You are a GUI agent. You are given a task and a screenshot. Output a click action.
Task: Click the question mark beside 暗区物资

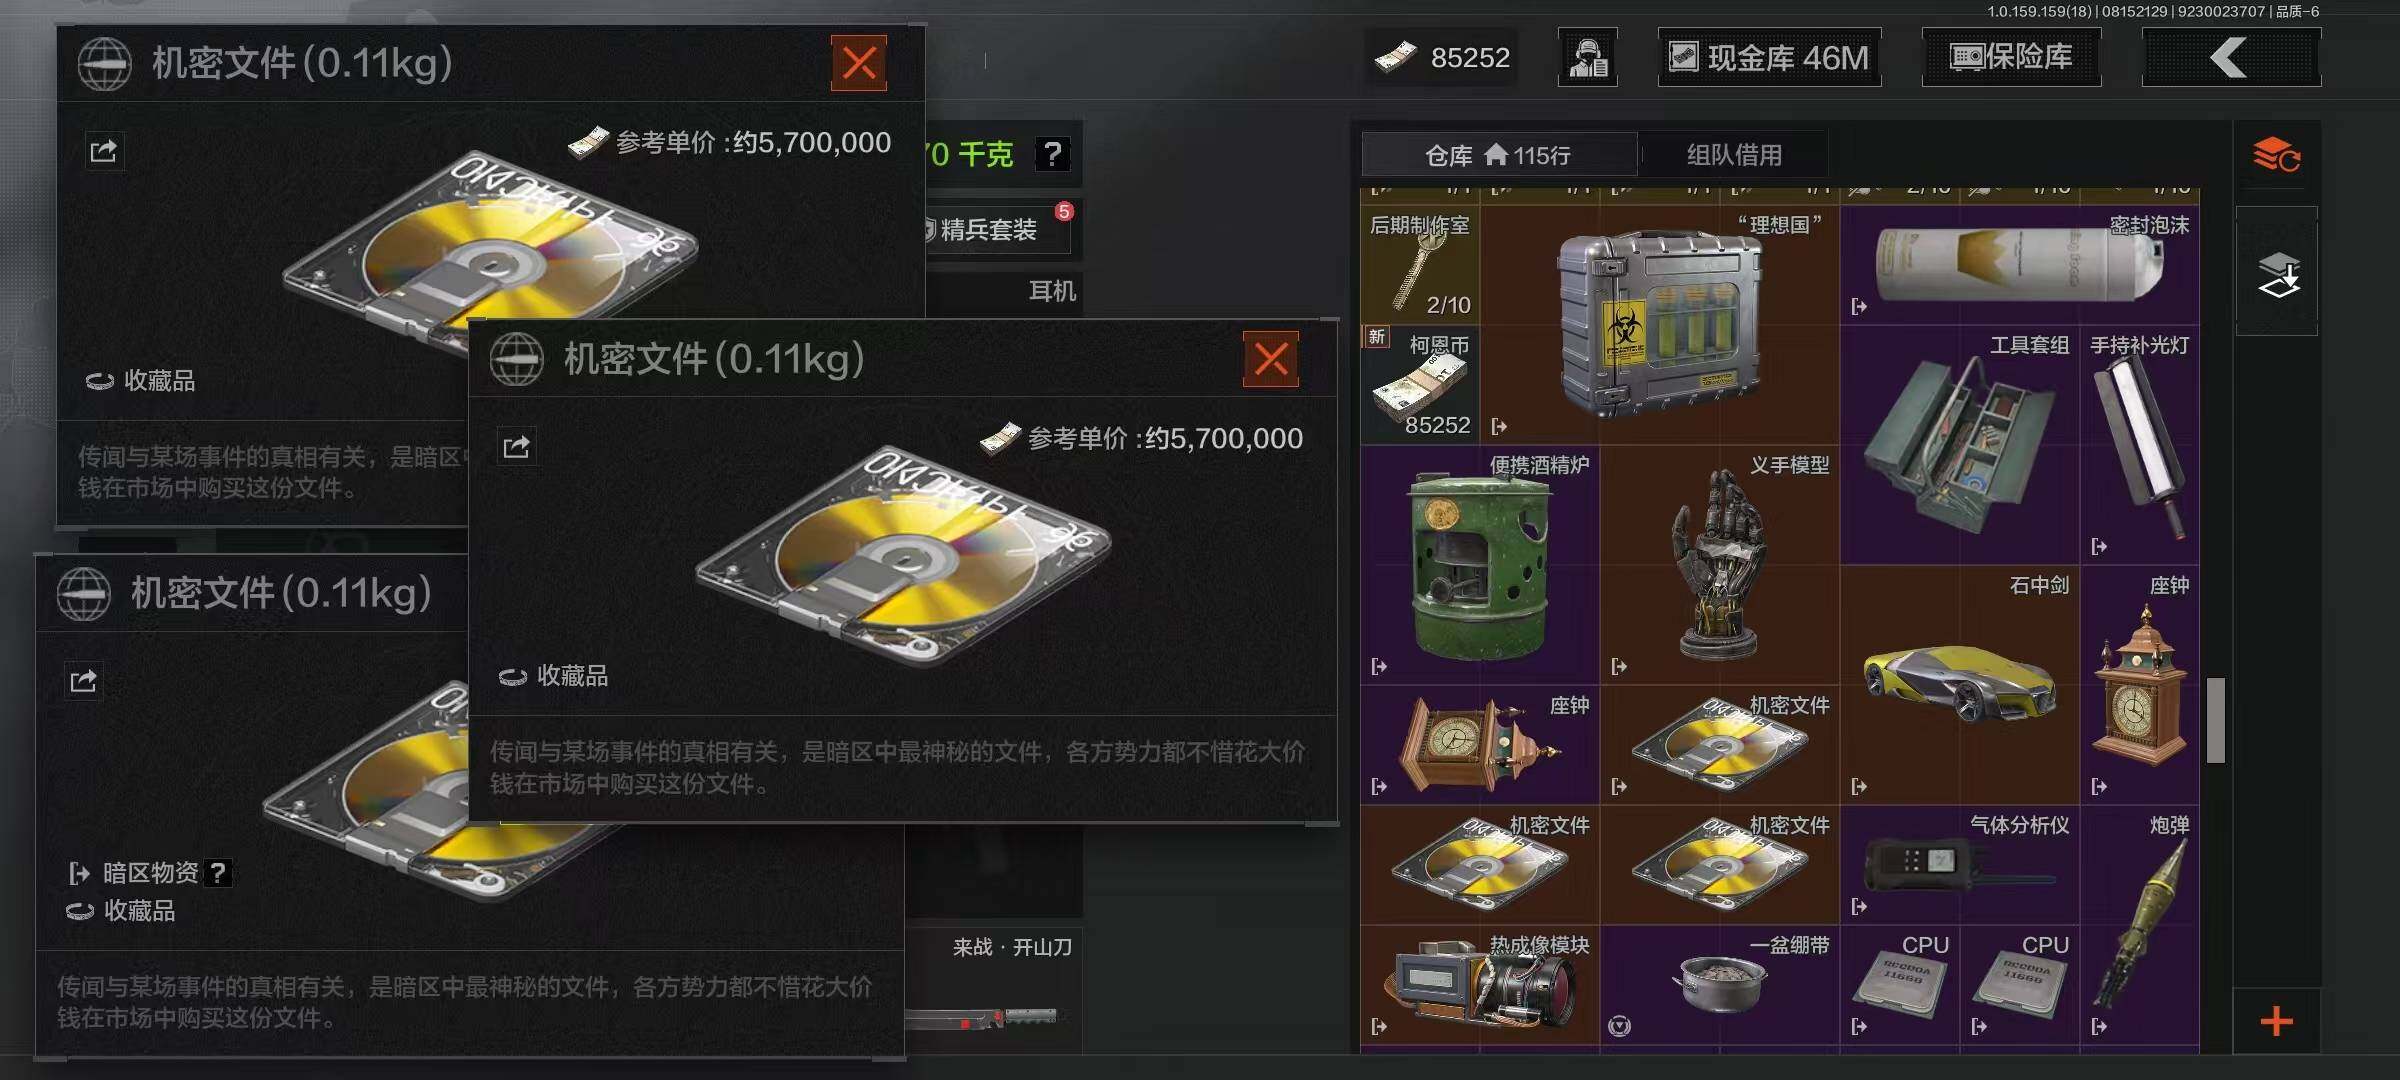[218, 873]
